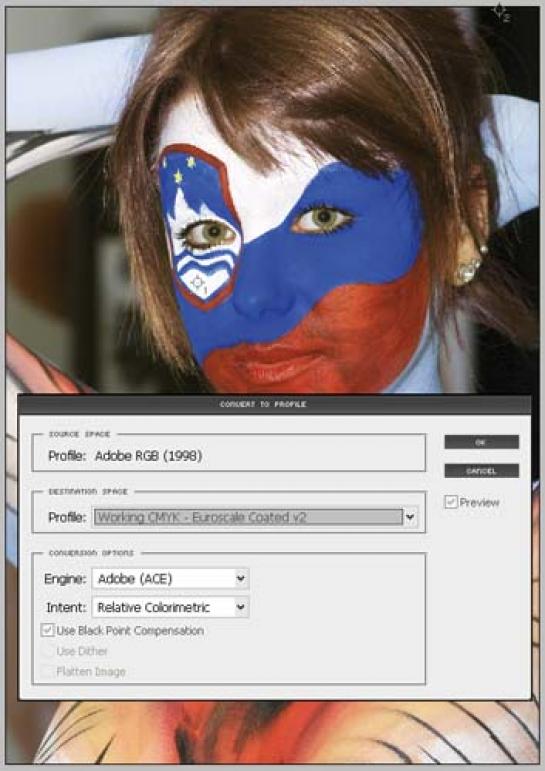Click the Intent label
The image size is (545, 771).
pos(66,607)
